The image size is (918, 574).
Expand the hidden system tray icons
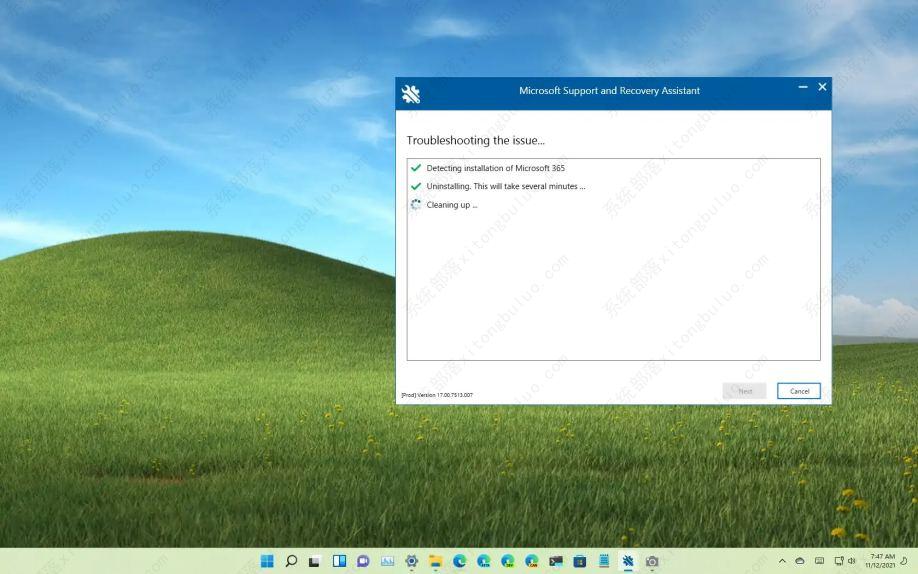782,562
